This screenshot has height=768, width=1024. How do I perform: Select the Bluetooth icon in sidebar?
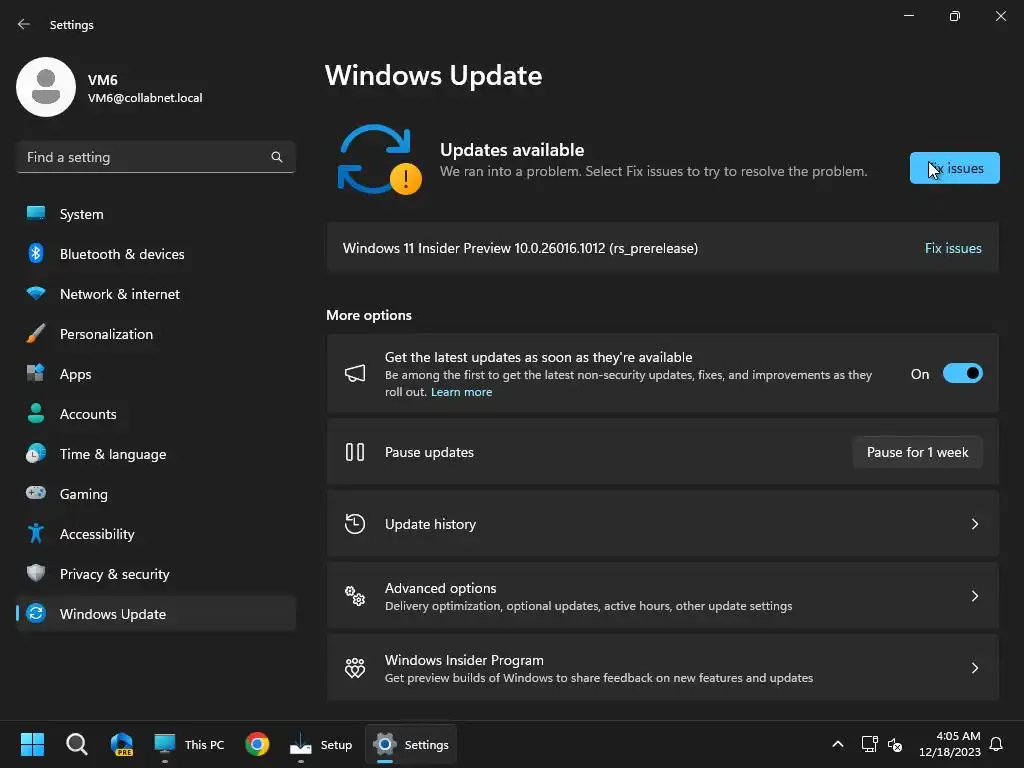coord(36,253)
